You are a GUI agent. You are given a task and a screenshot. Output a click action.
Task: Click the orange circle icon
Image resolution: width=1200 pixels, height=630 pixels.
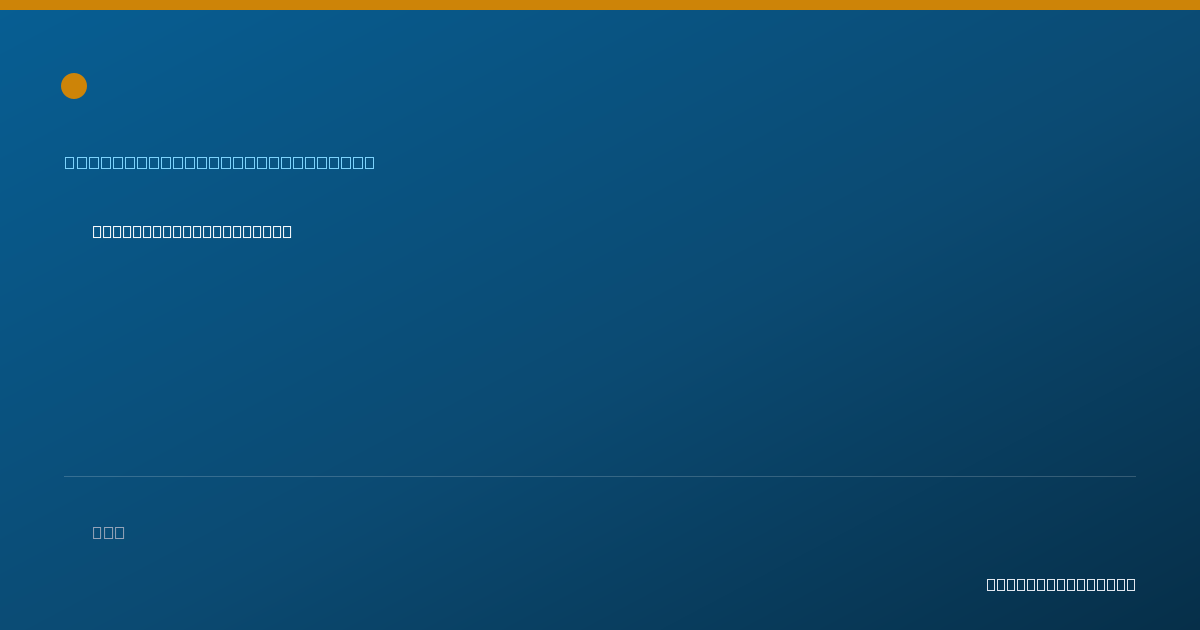pos(74,86)
